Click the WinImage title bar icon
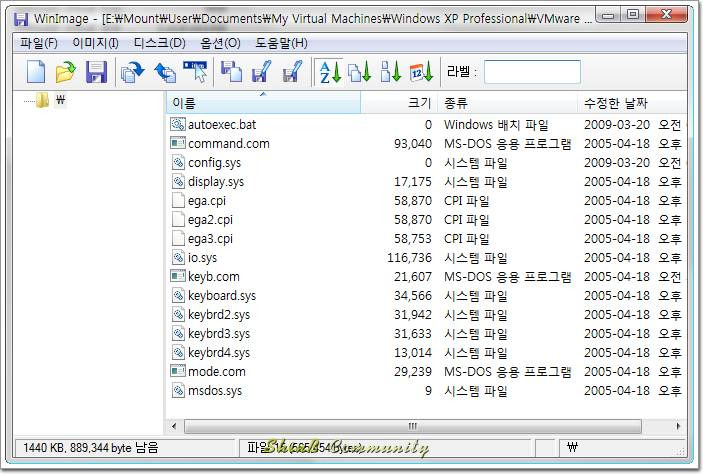 click(x=21, y=19)
